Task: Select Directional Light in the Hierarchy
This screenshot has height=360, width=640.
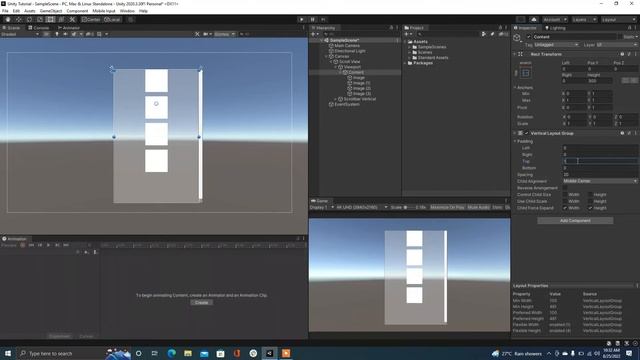Action: [350, 51]
